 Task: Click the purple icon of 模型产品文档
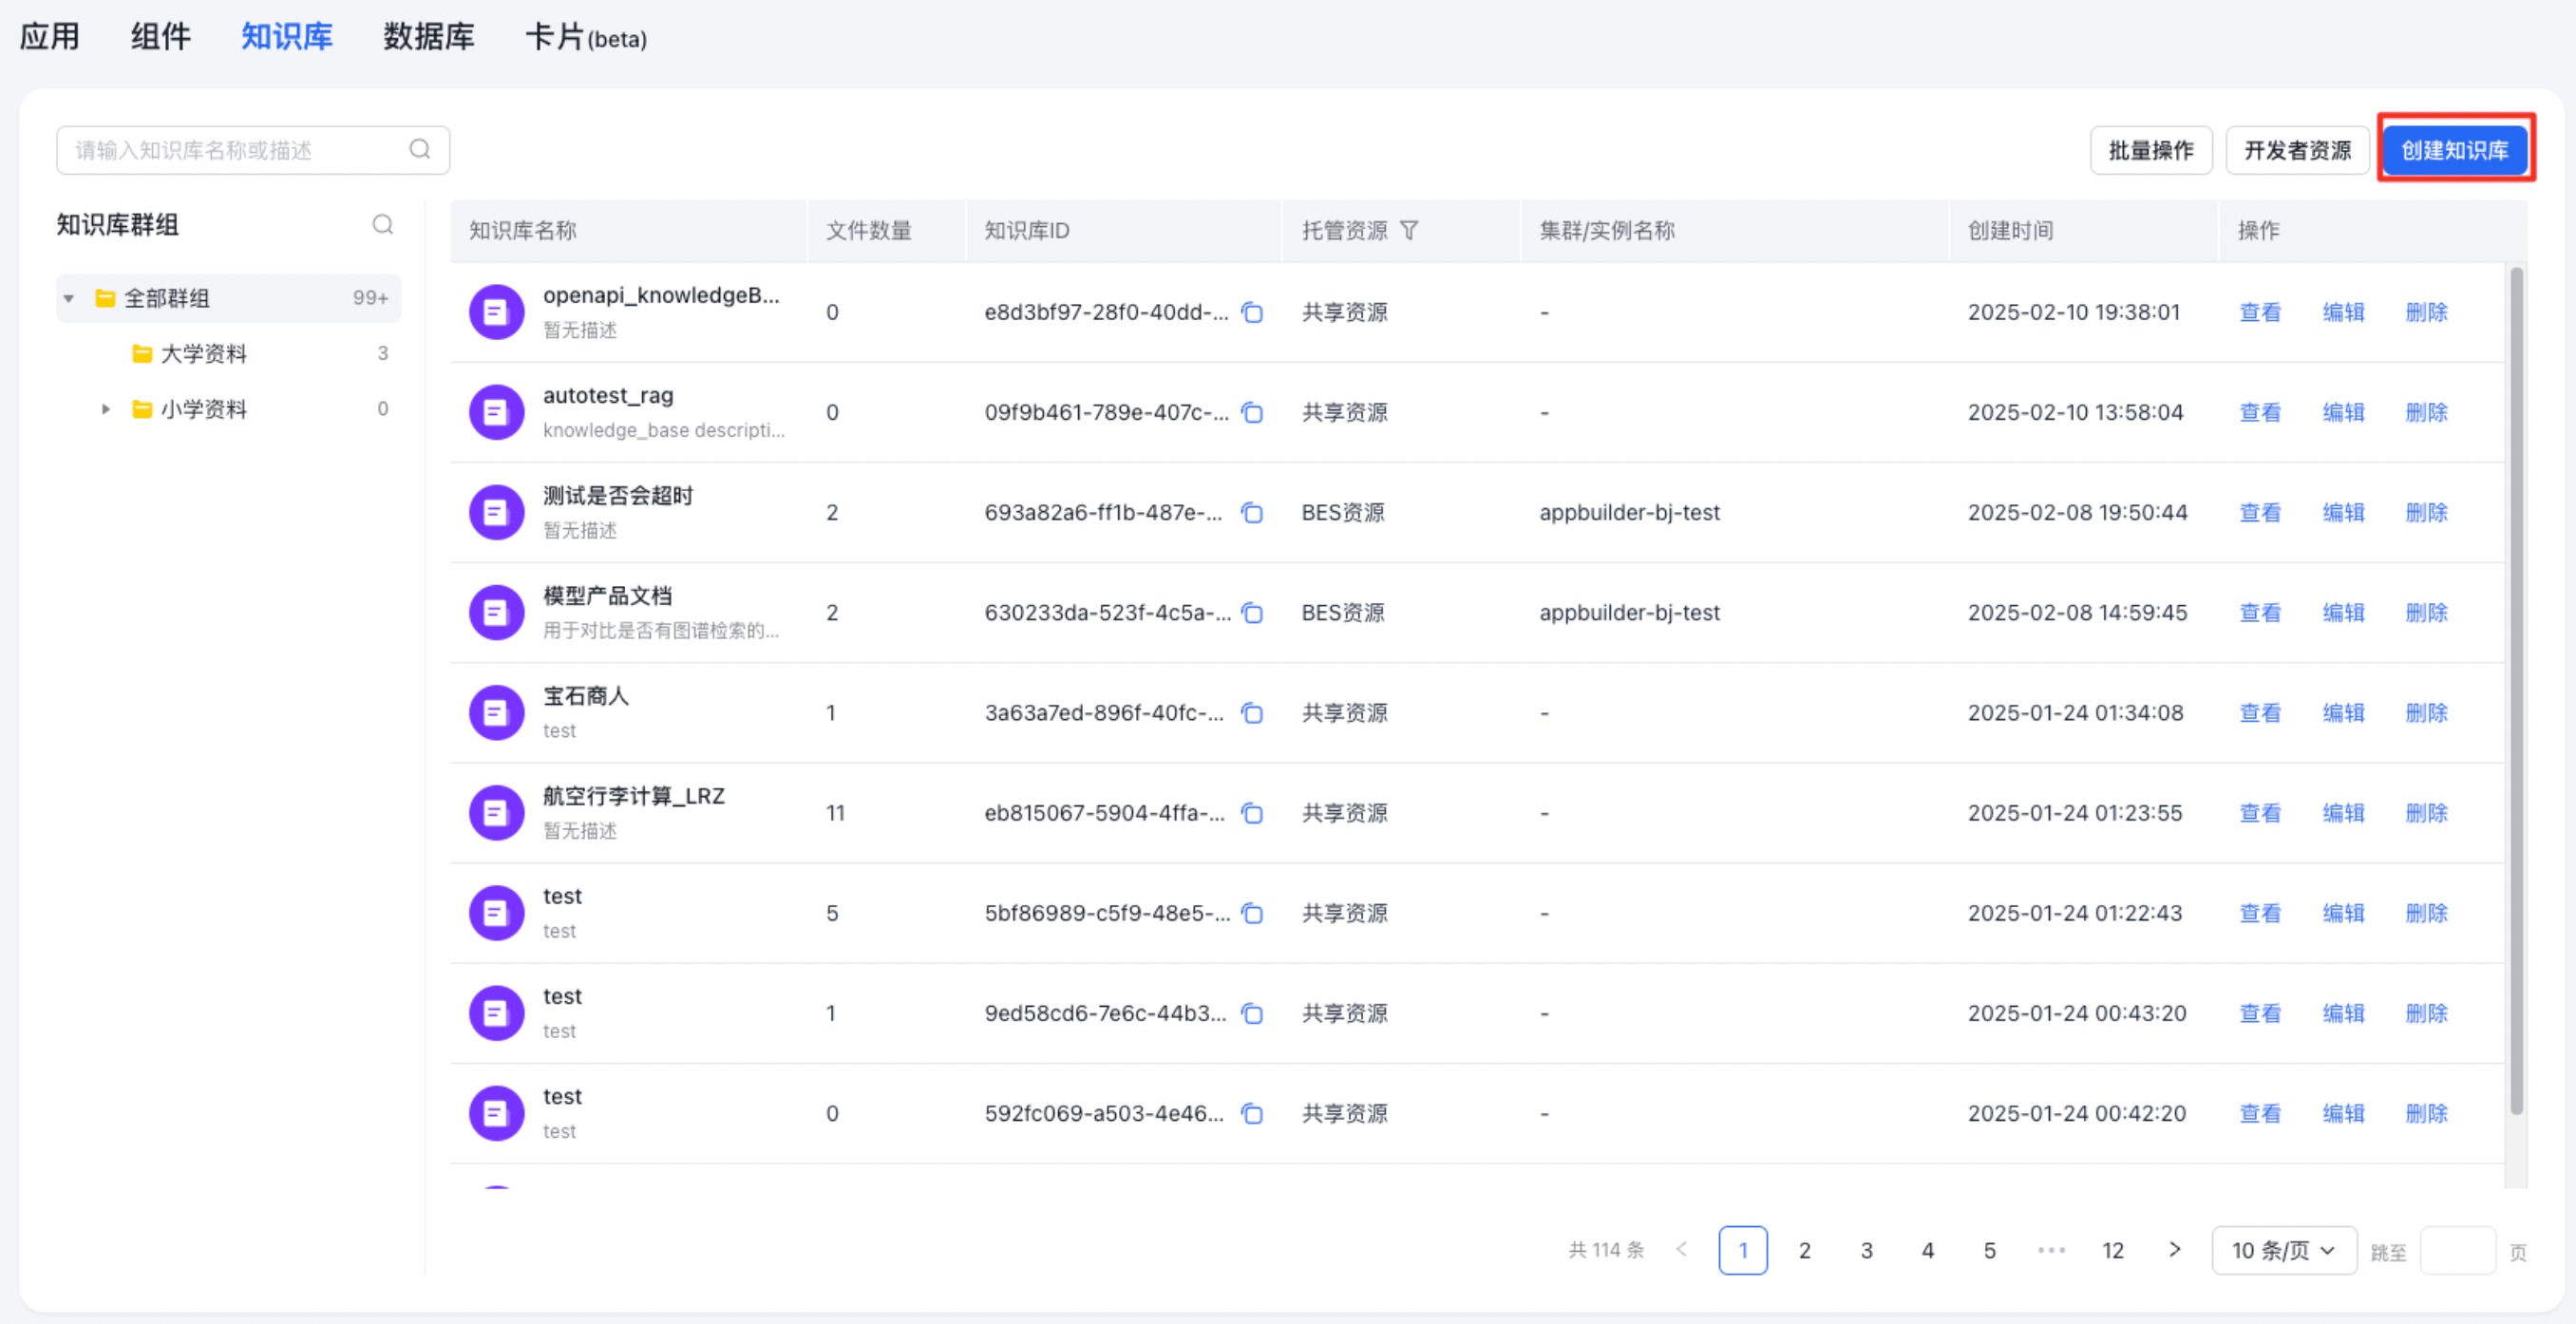pos(497,612)
